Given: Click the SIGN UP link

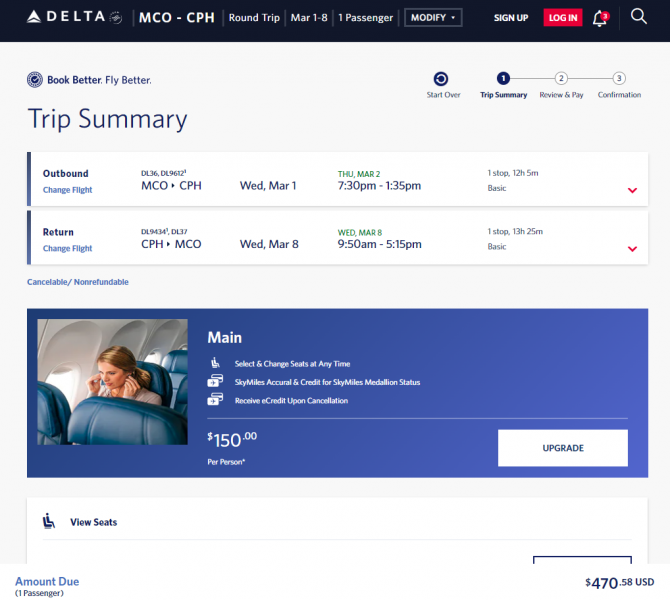Looking at the screenshot, I should tap(511, 18).
